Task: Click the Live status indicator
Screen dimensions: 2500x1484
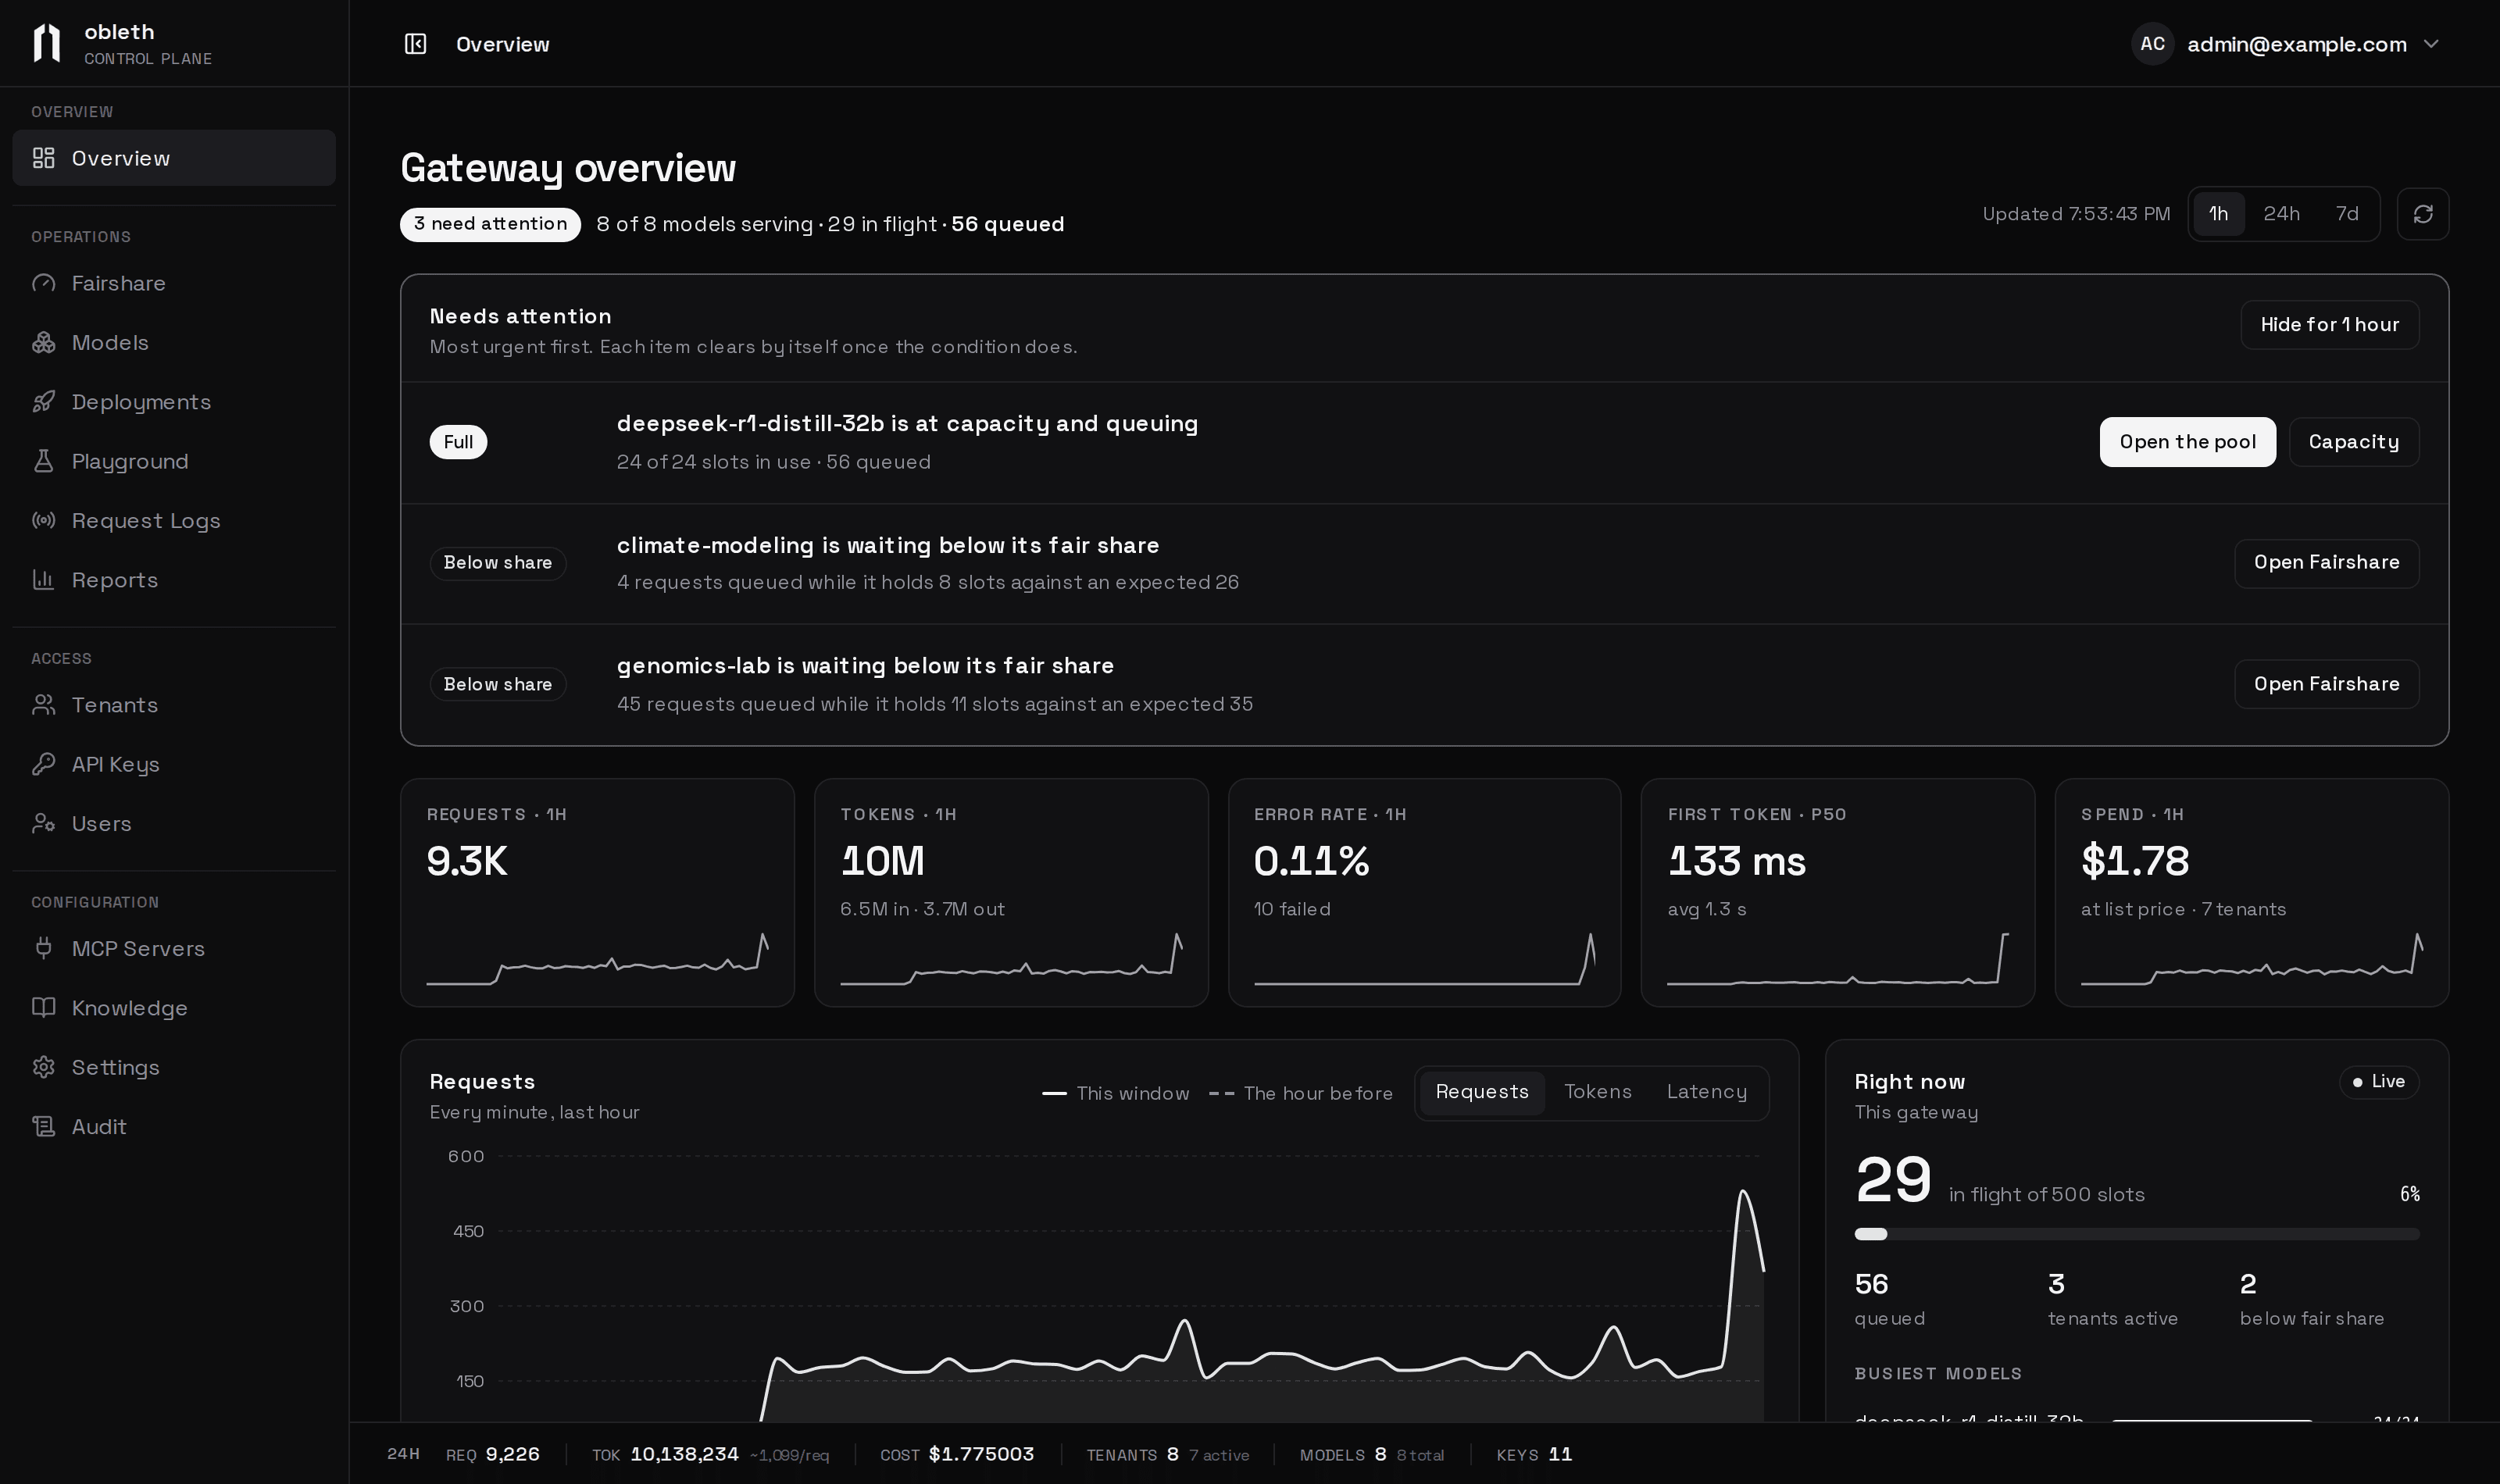Action: pyautogui.click(x=2378, y=1082)
